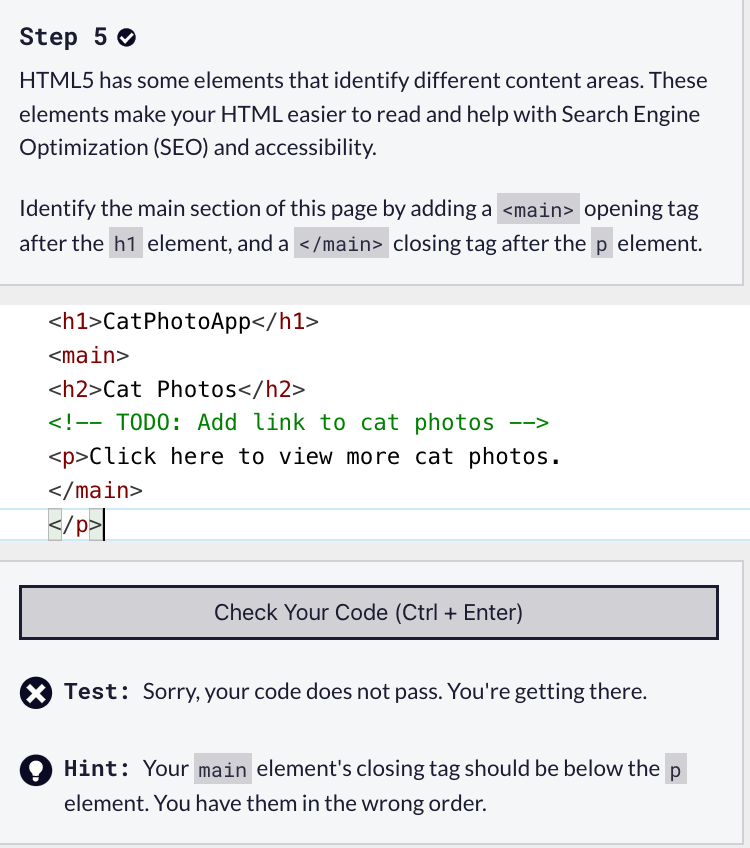The width and height of the screenshot is (750, 848).
Task: Click the highlighted h1 label in instructions
Action: tap(125, 243)
